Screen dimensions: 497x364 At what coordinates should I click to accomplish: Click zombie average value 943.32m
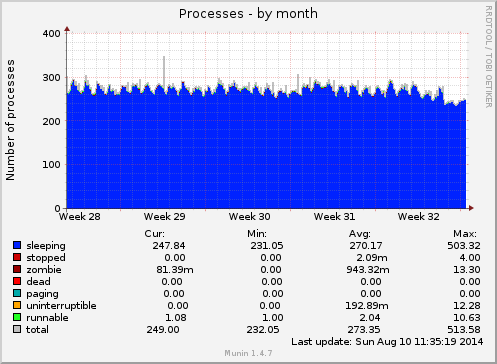[368, 270]
